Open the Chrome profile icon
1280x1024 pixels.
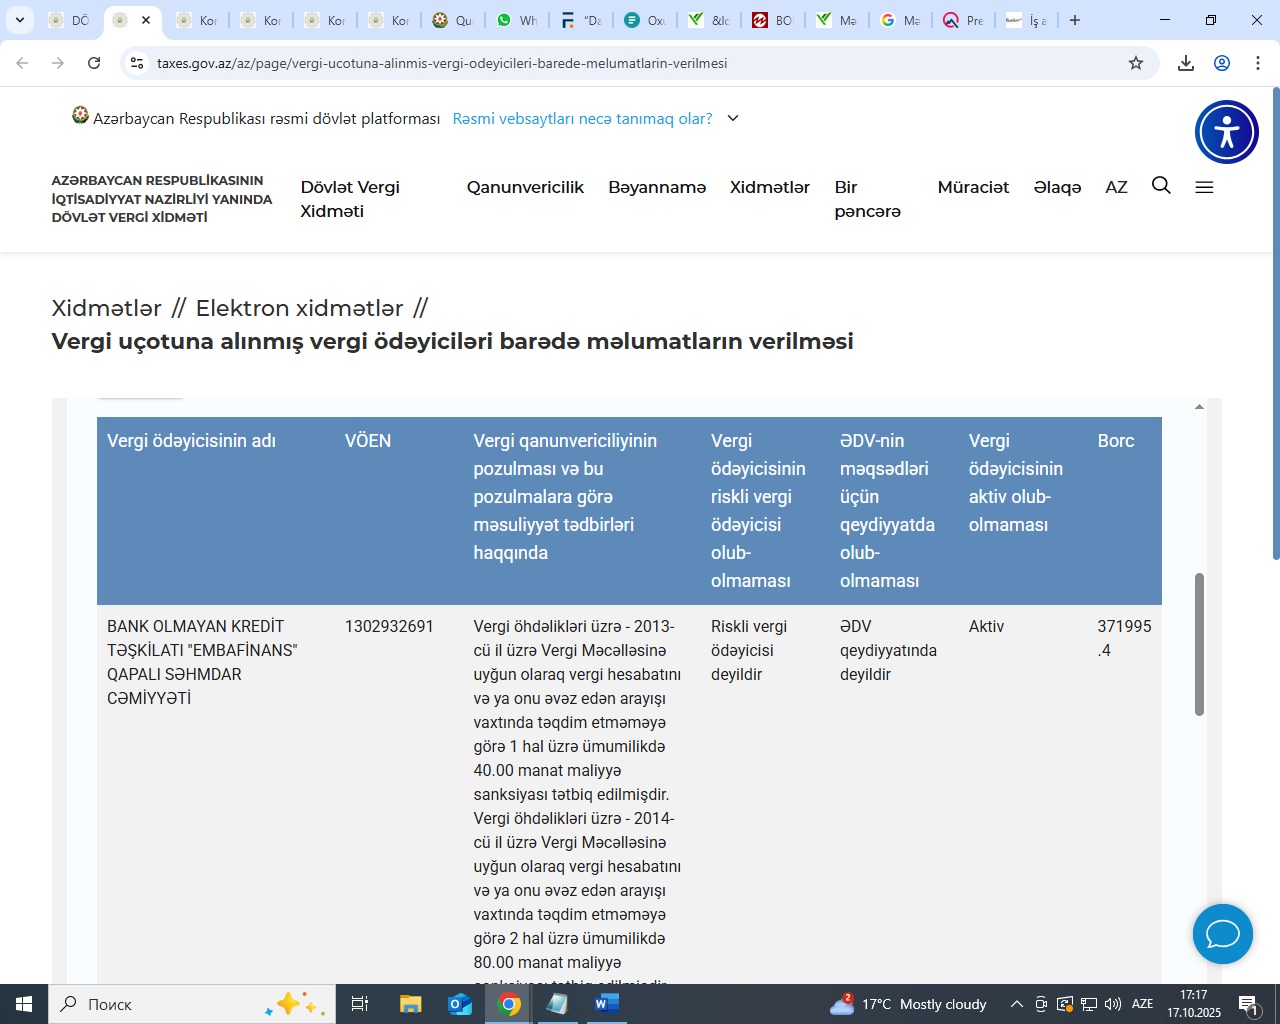click(x=1222, y=63)
